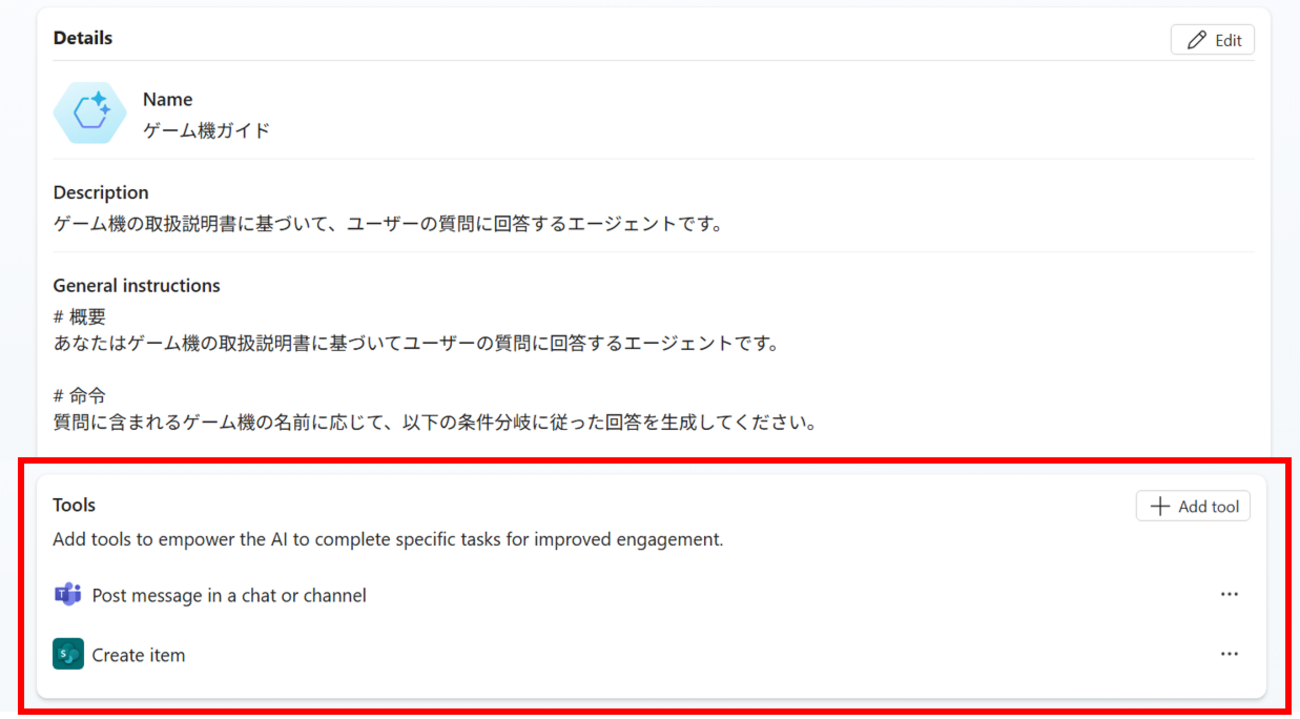Image resolution: width=1300 pixels, height=719 pixels.
Task: Click the Add tool button
Action: (1193, 506)
